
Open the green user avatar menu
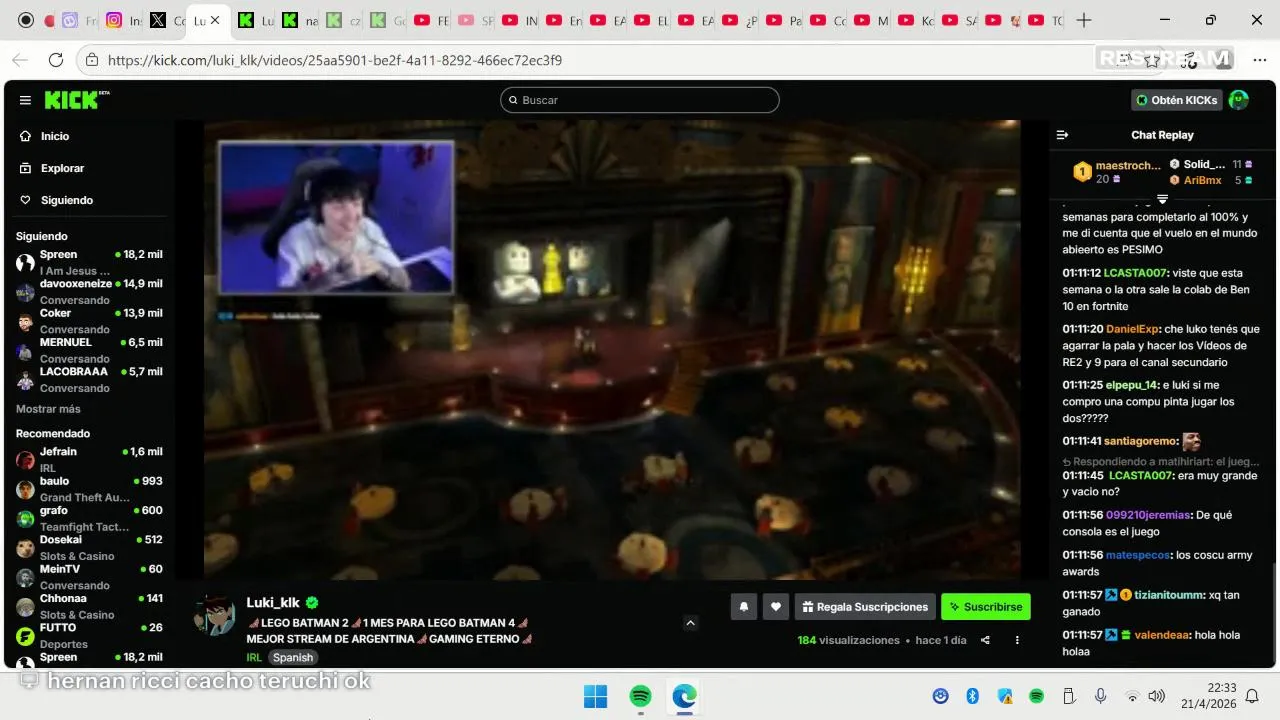click(1238, 100)
